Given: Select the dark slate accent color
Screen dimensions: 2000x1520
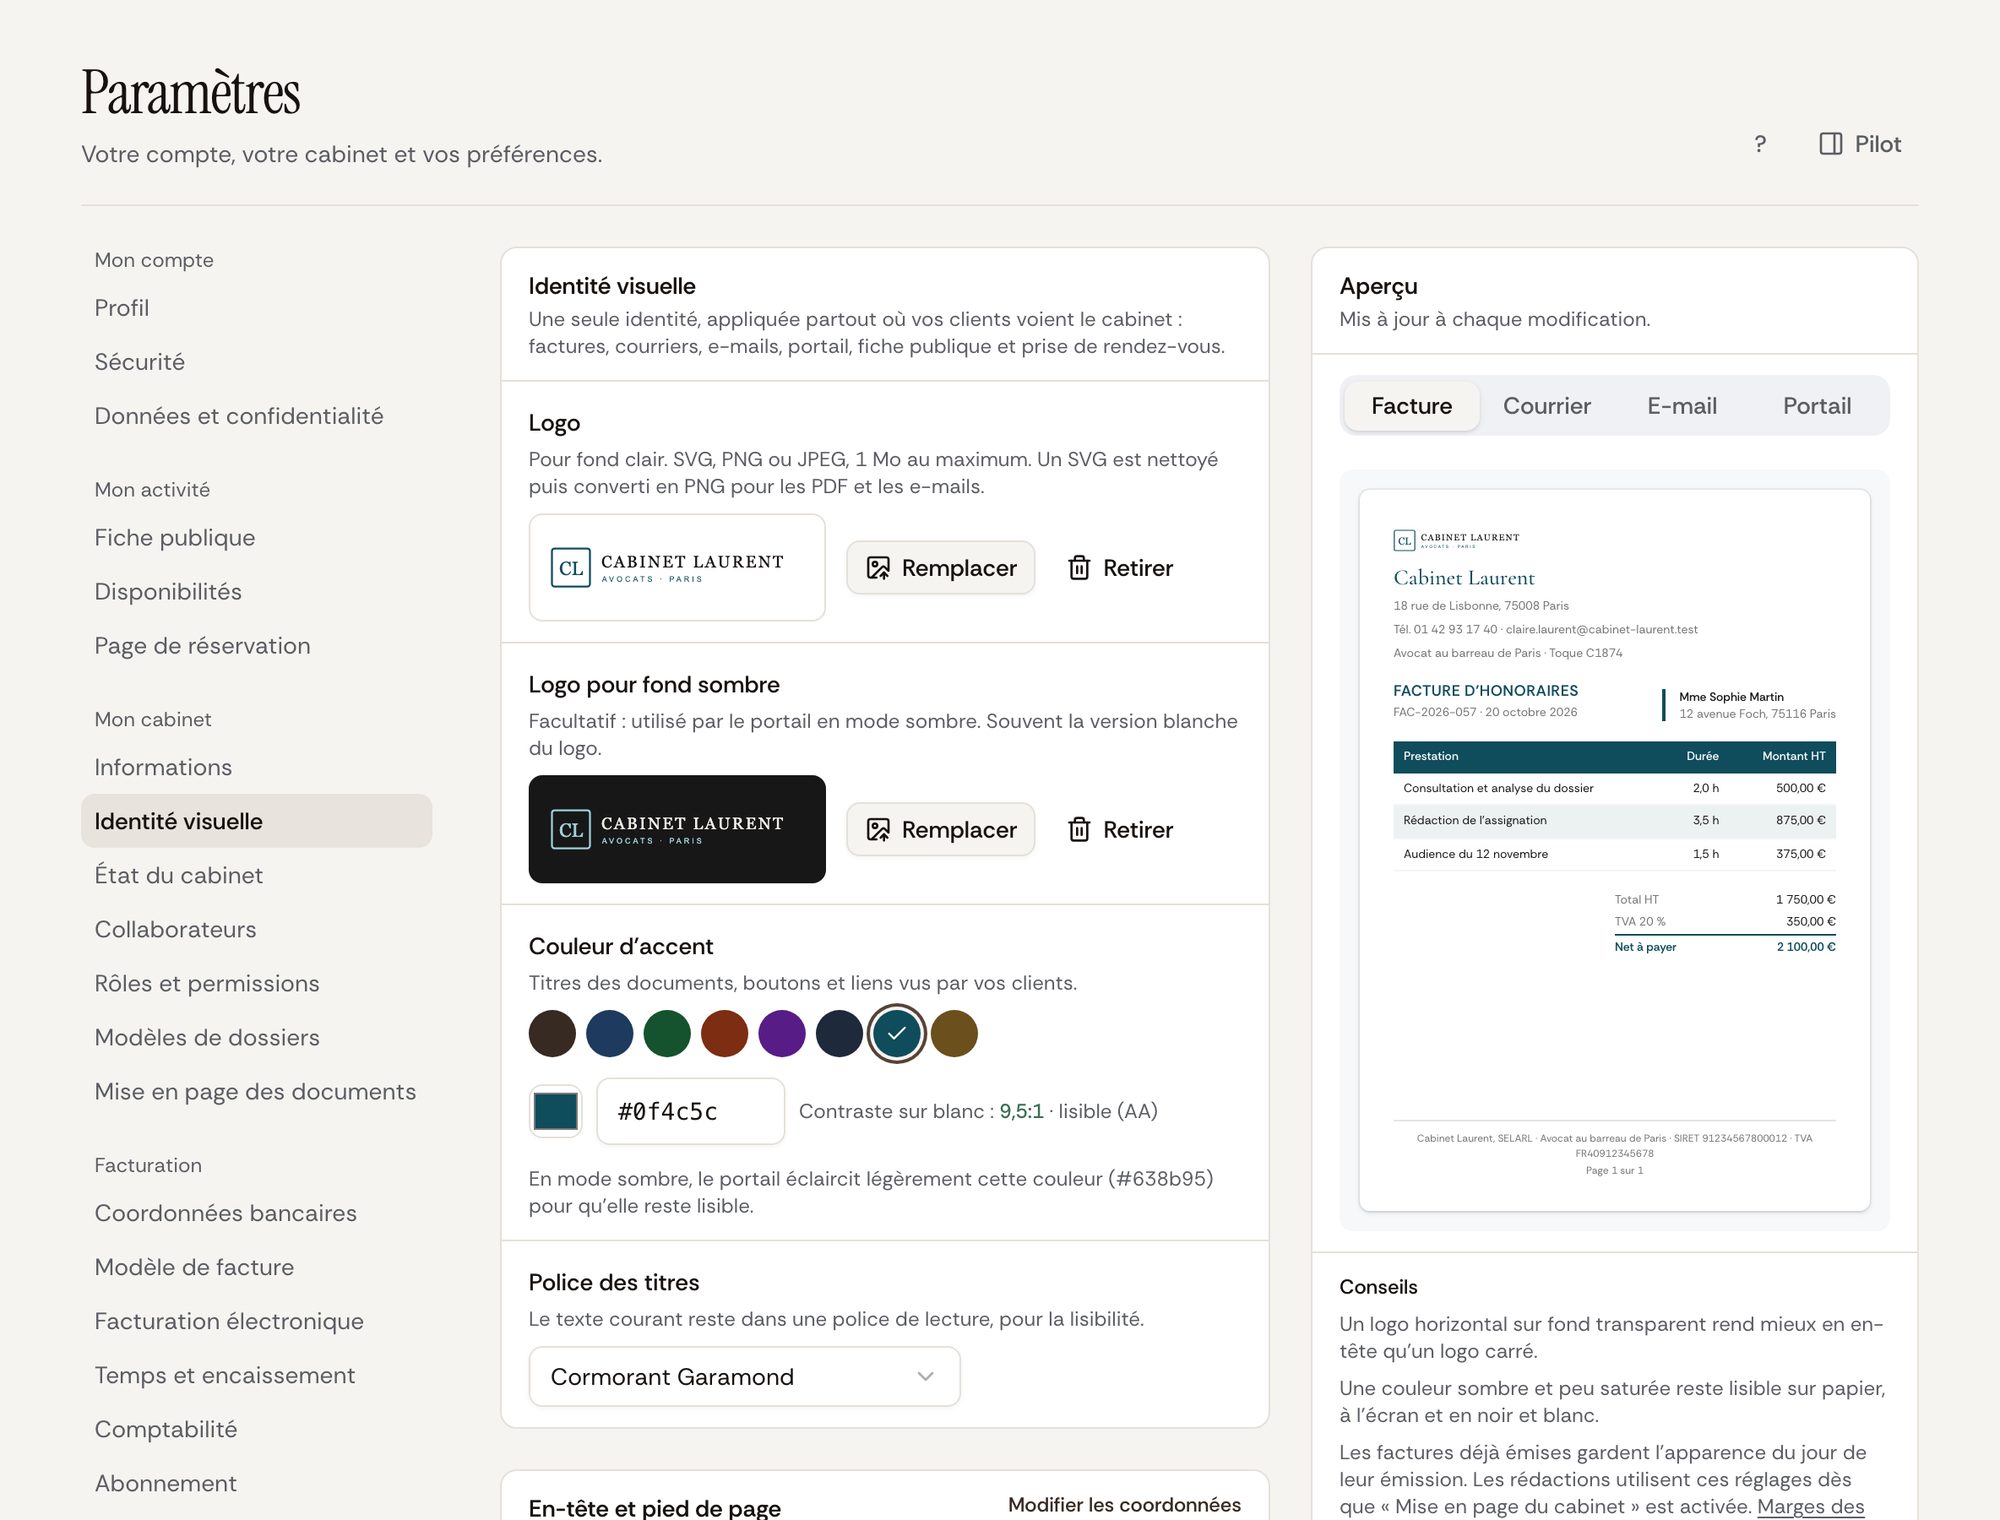Looking at the screenshot, I should pos(839,1034).
